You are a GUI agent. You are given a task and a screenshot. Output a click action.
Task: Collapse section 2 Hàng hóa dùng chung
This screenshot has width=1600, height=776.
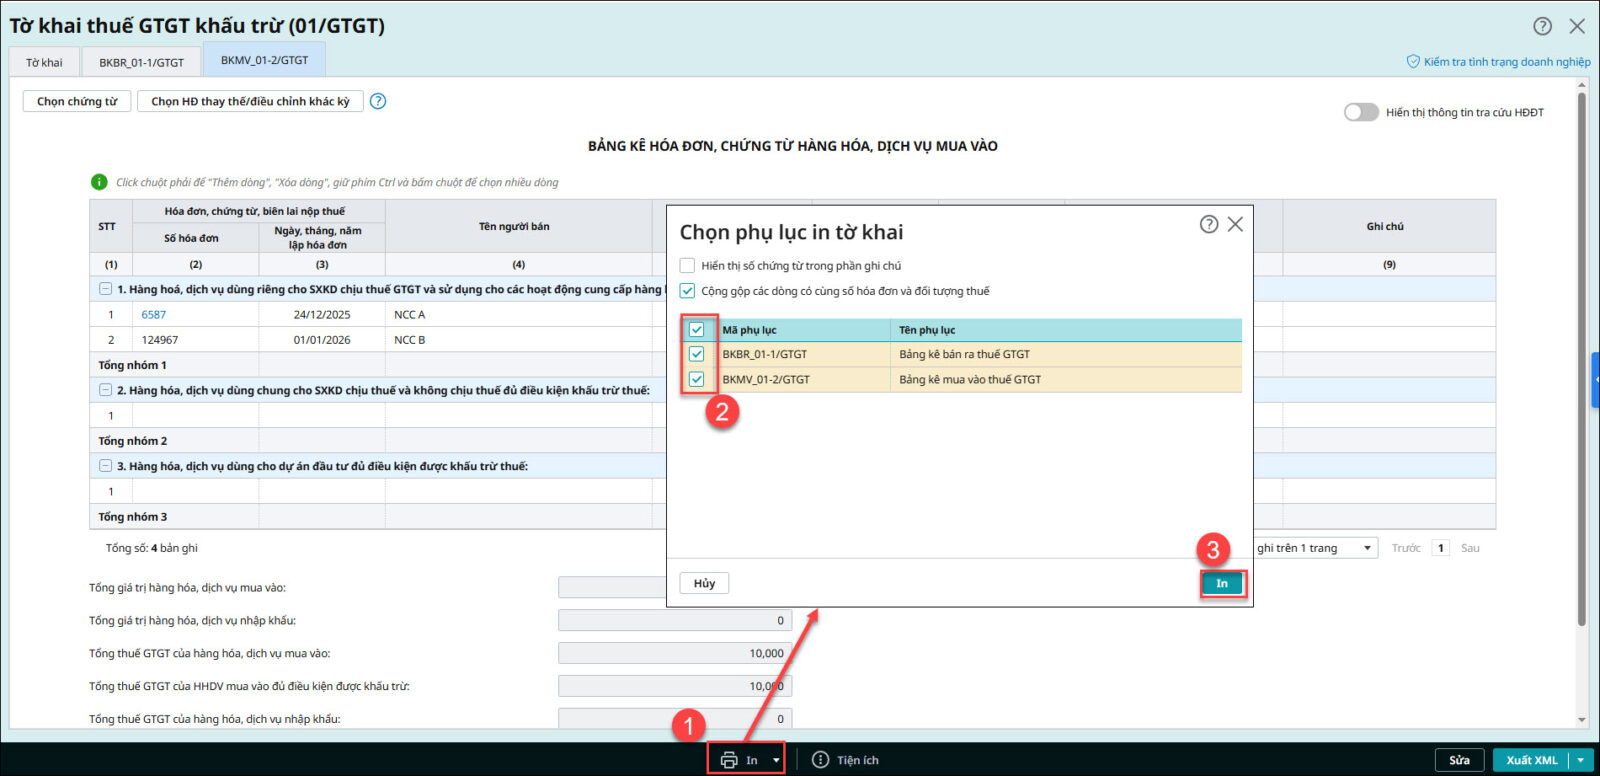[105, 390]
